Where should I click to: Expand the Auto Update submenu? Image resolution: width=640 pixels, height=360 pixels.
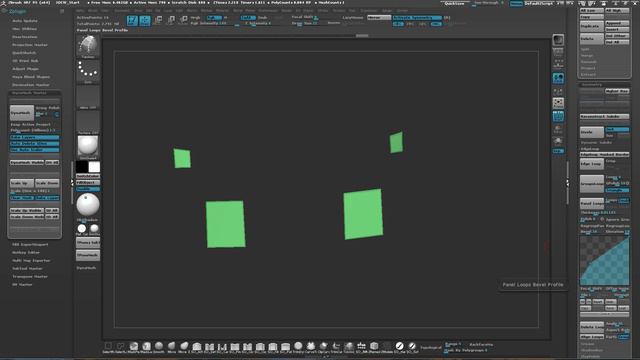(24, 20)
